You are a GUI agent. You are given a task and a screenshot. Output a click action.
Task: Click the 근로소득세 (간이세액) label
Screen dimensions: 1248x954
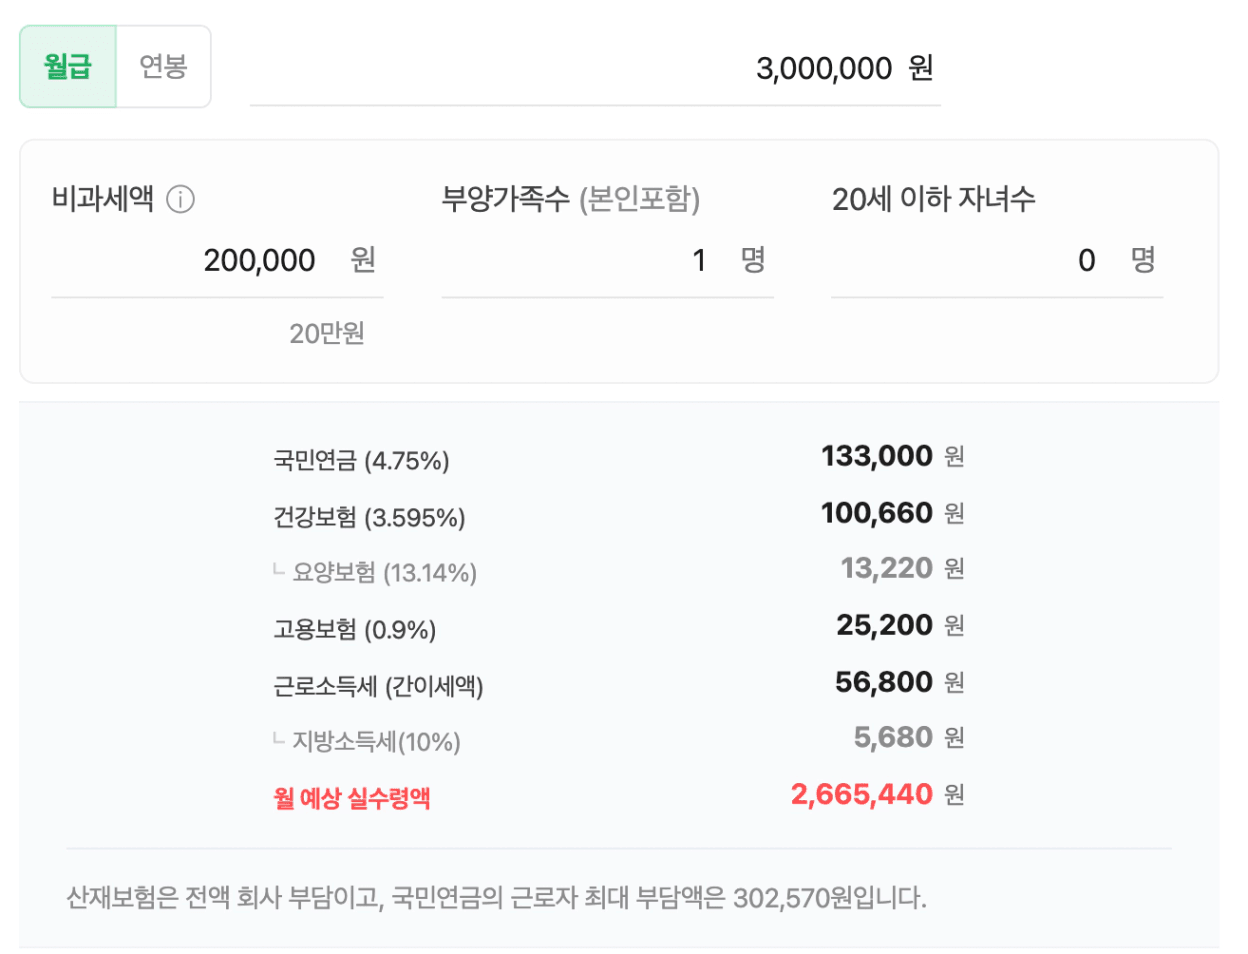[x=378, y=686]
